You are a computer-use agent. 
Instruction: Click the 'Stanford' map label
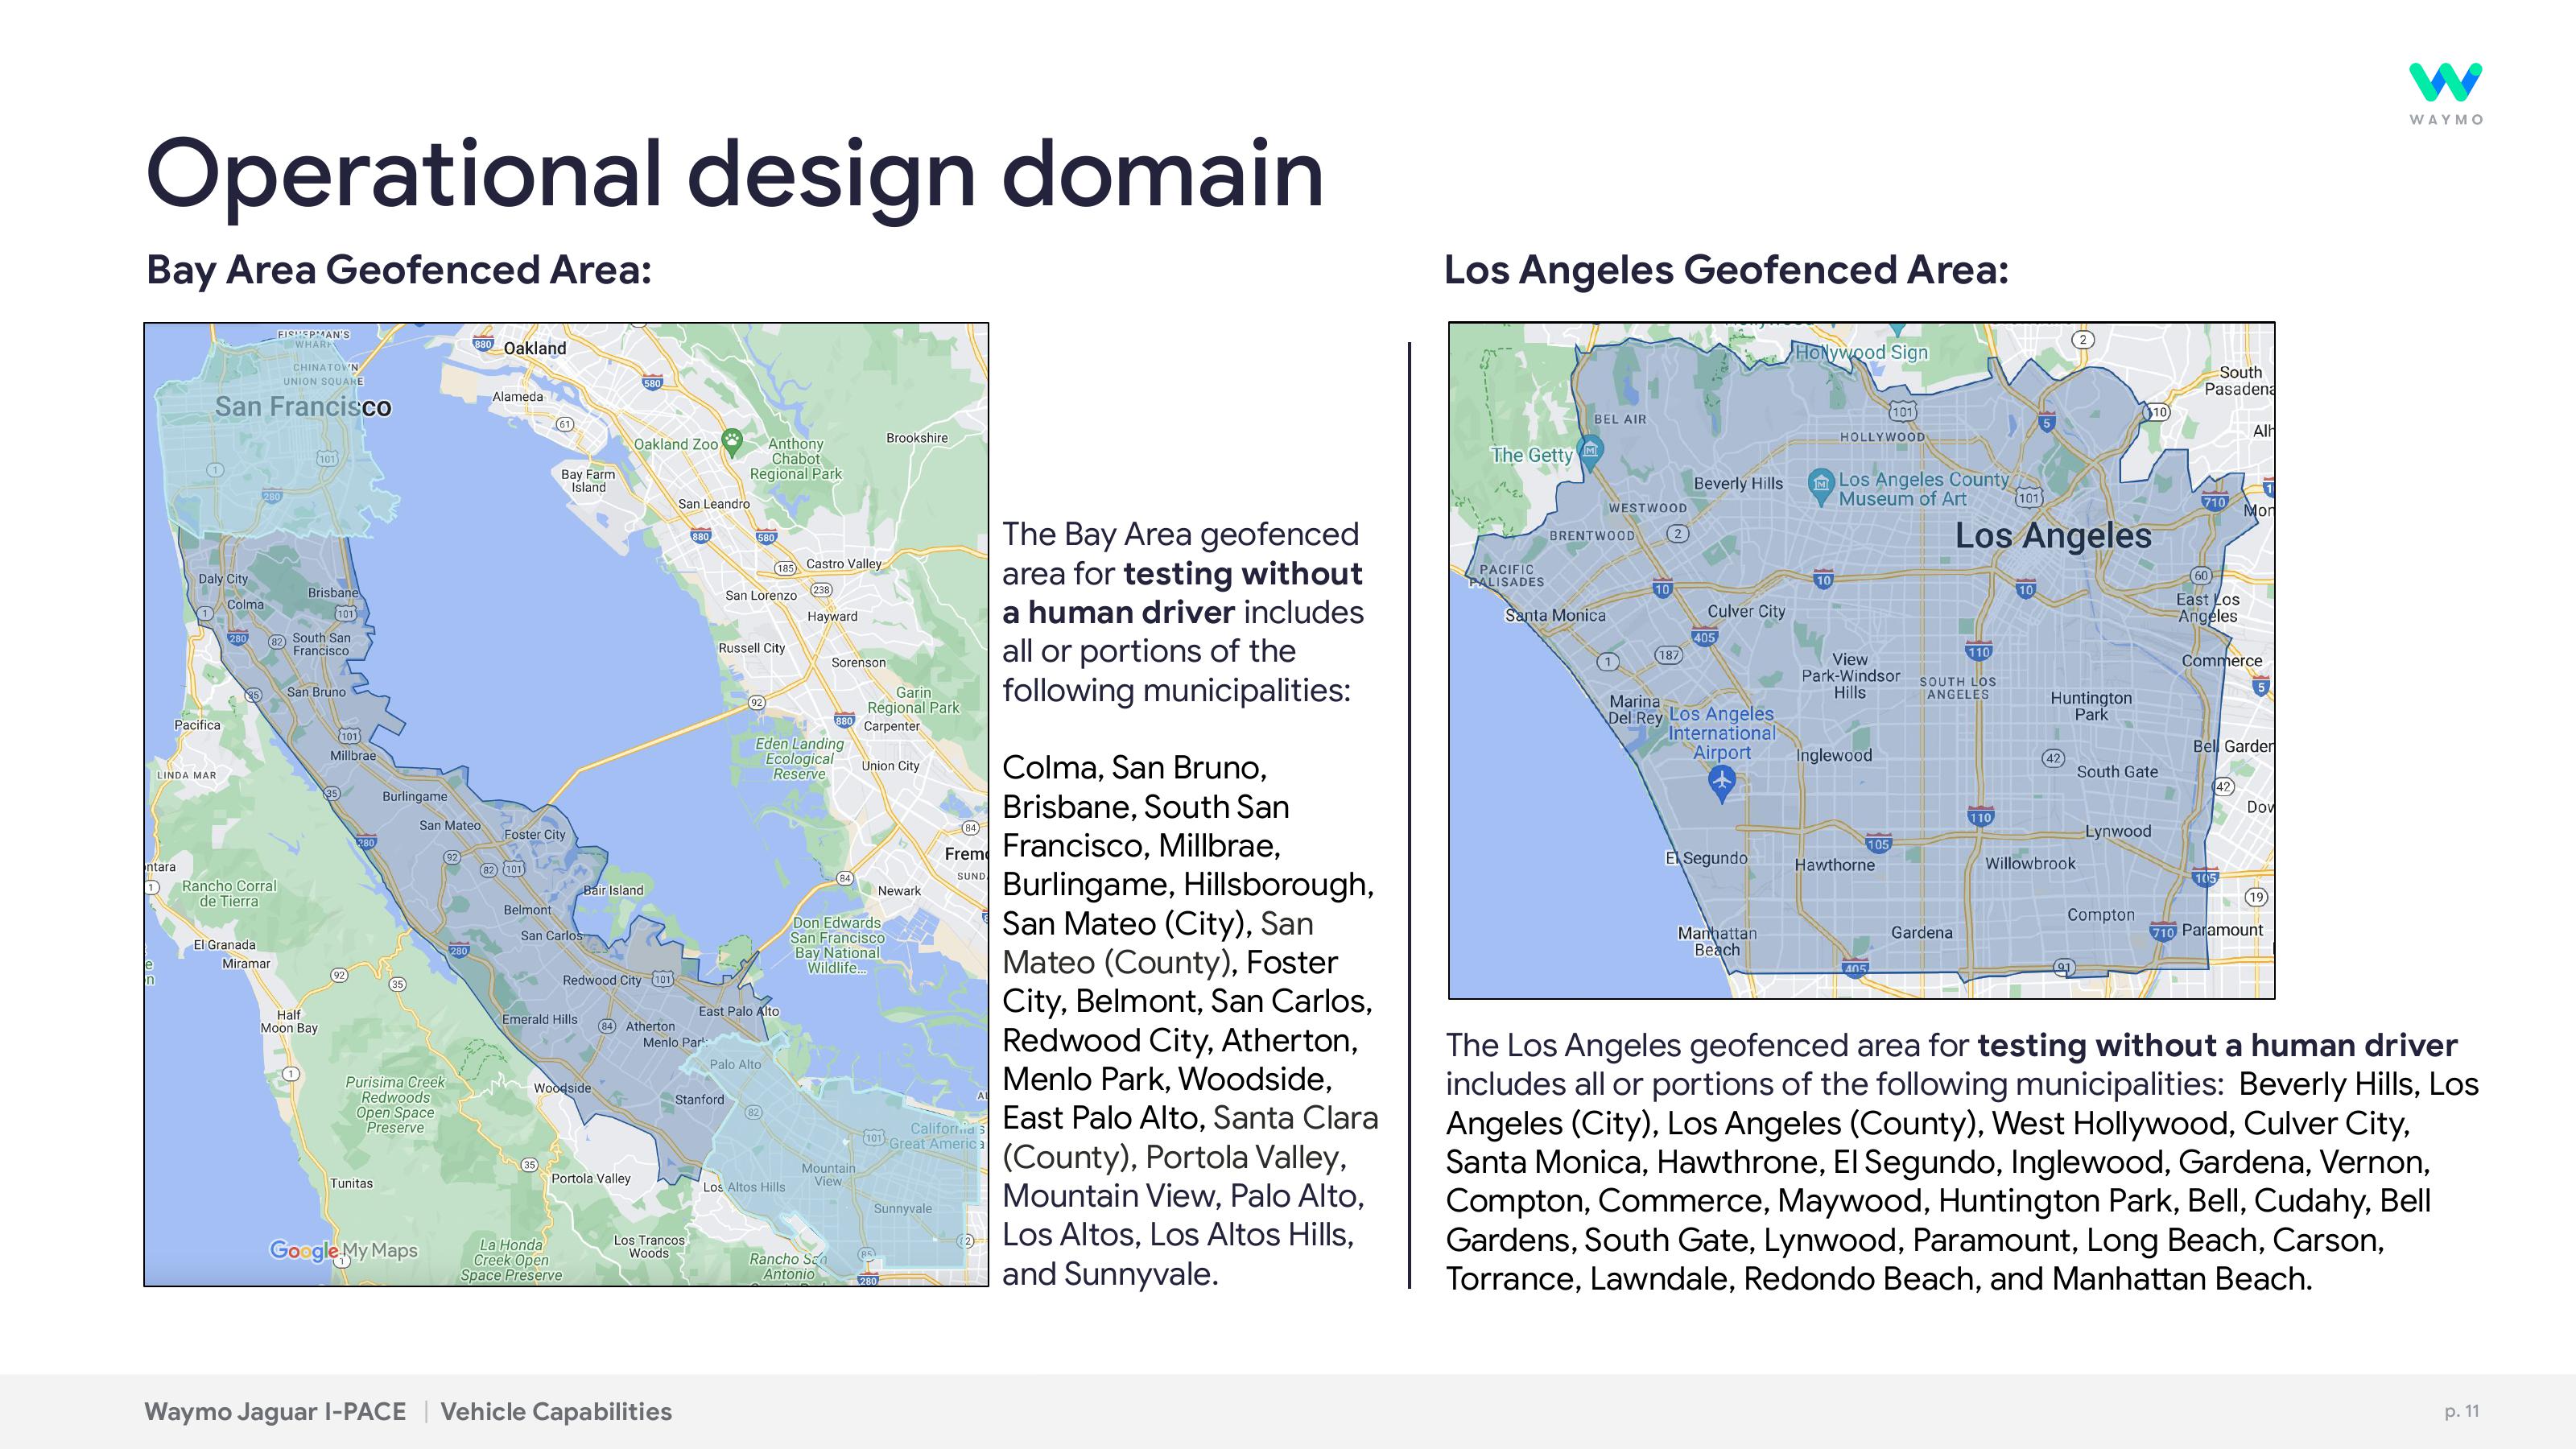699,1100
